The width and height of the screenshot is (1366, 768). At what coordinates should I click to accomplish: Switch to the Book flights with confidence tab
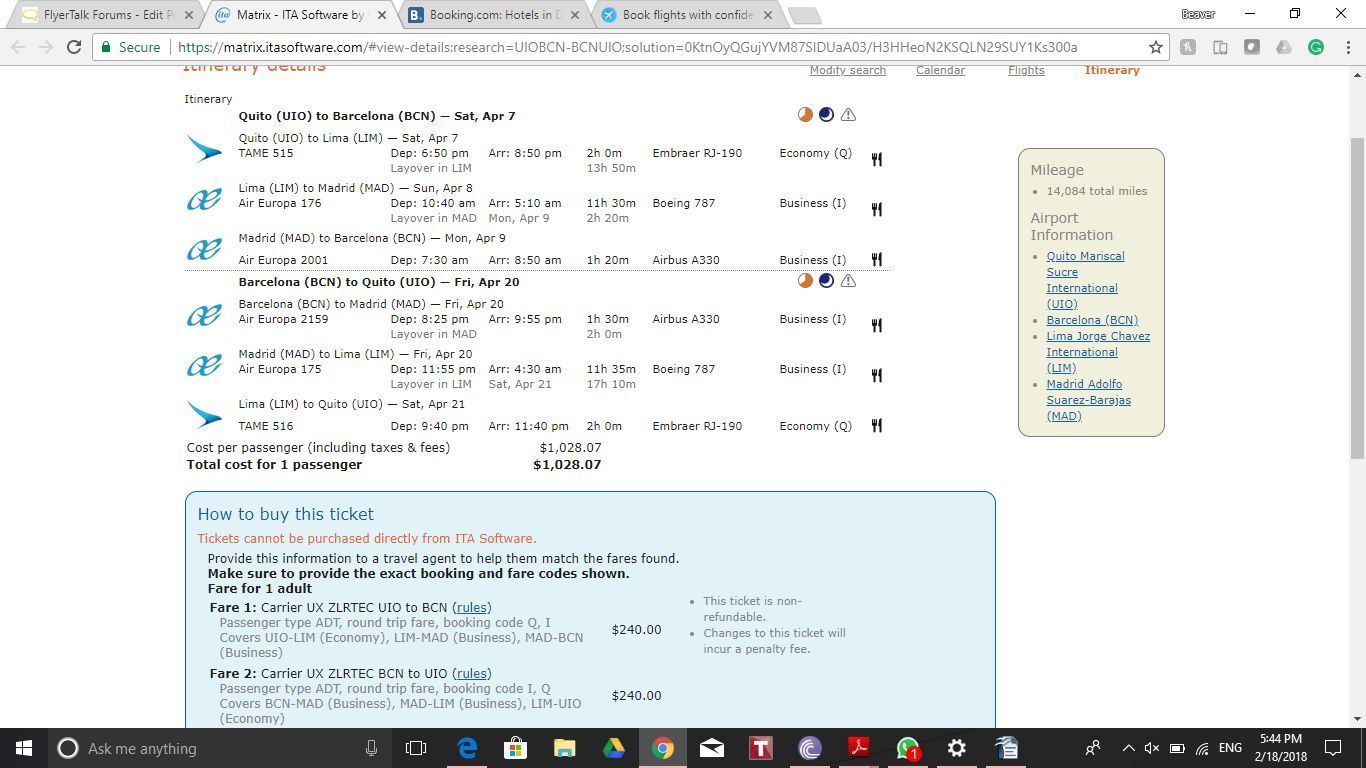(686, 15)
